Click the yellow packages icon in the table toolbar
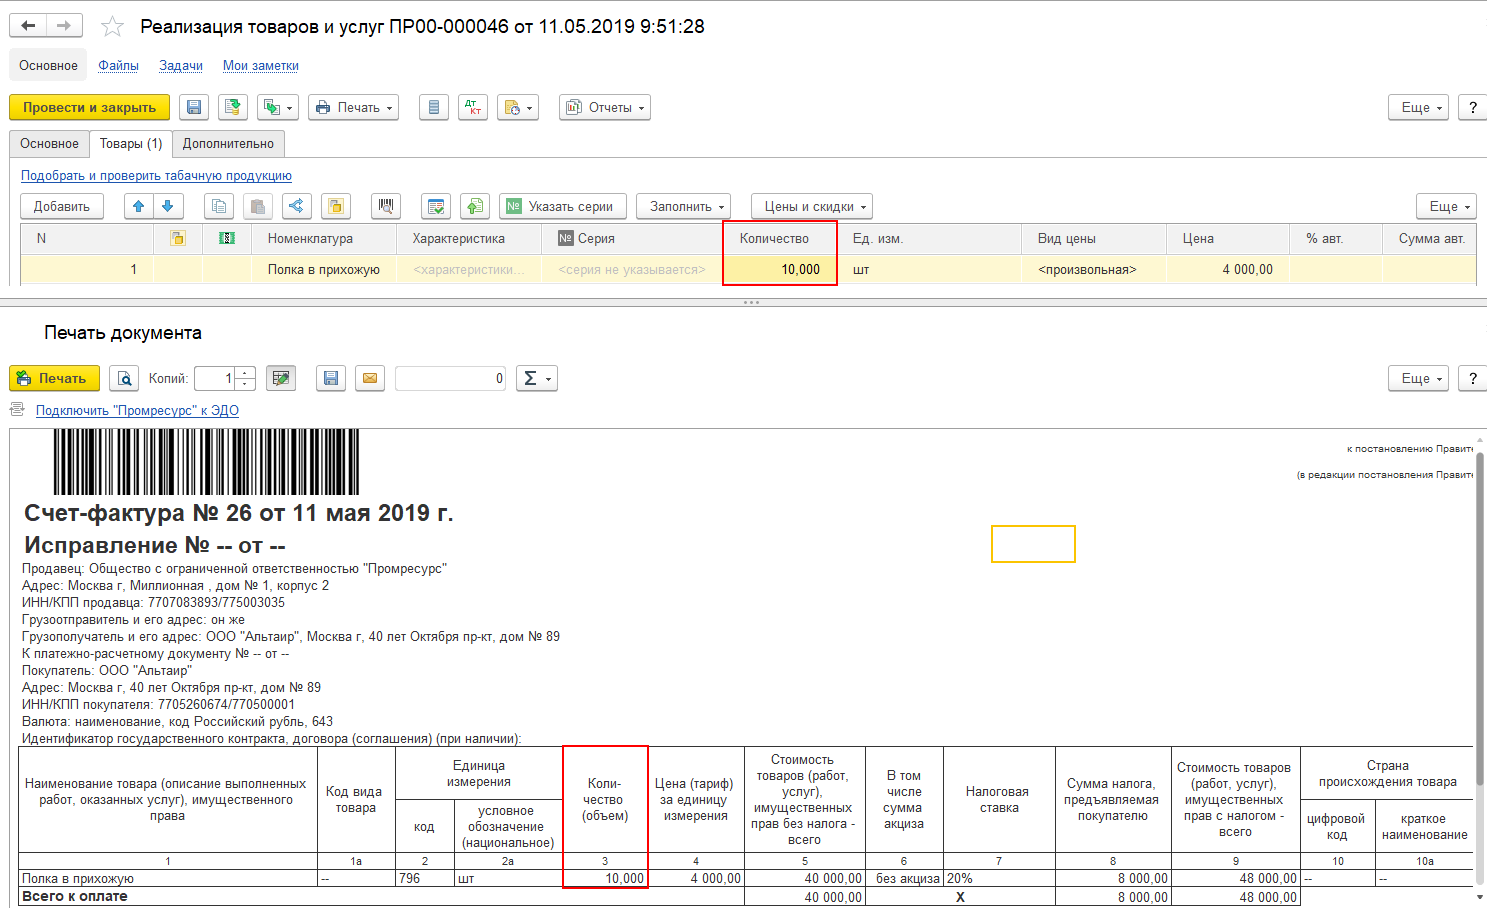This screenshot has width=1487, height=908. (336, 206)
